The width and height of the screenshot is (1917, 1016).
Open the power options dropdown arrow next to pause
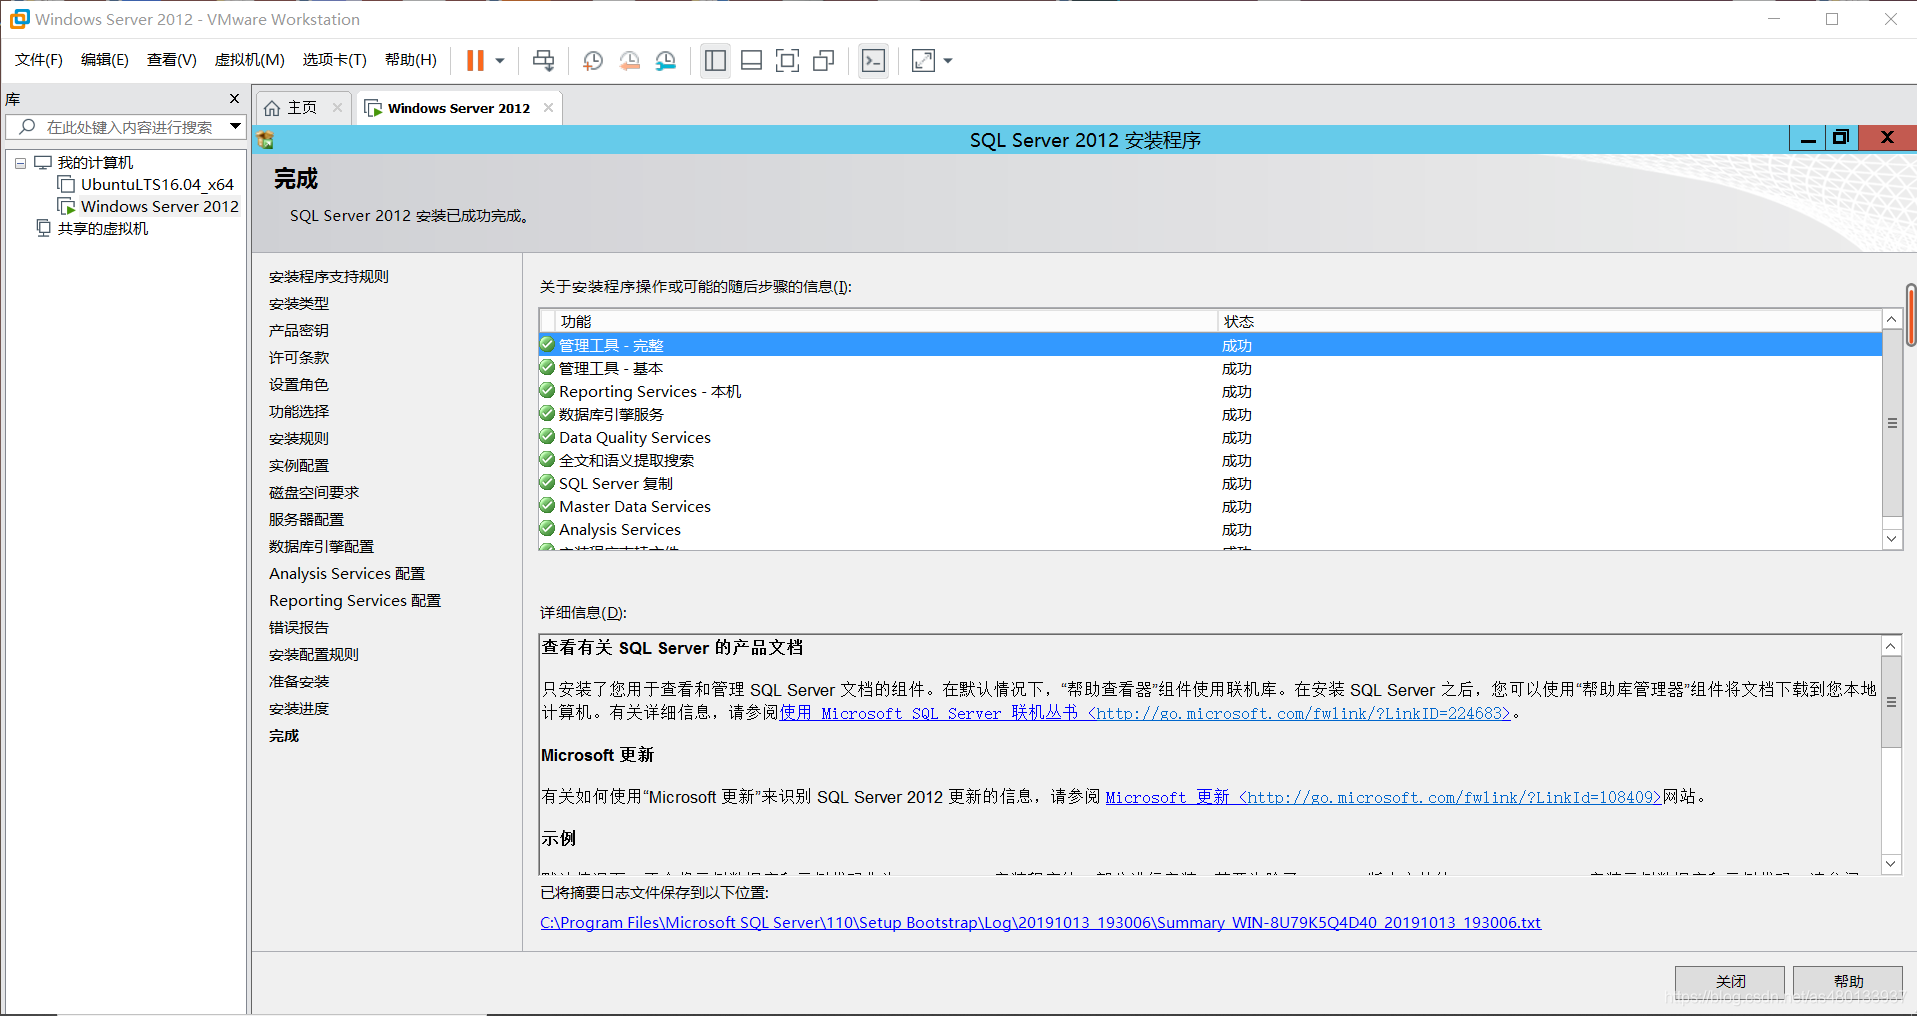coord(500,61)
